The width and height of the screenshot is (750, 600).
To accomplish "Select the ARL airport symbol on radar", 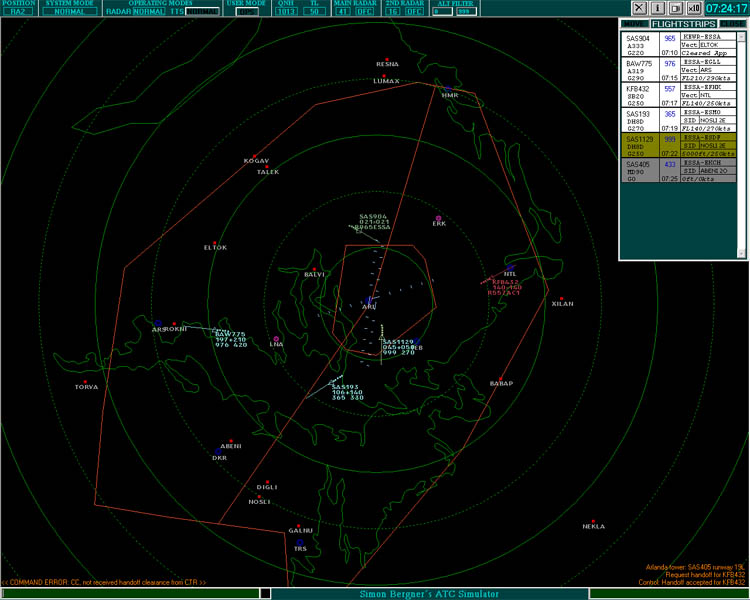I will click(369, 300).
